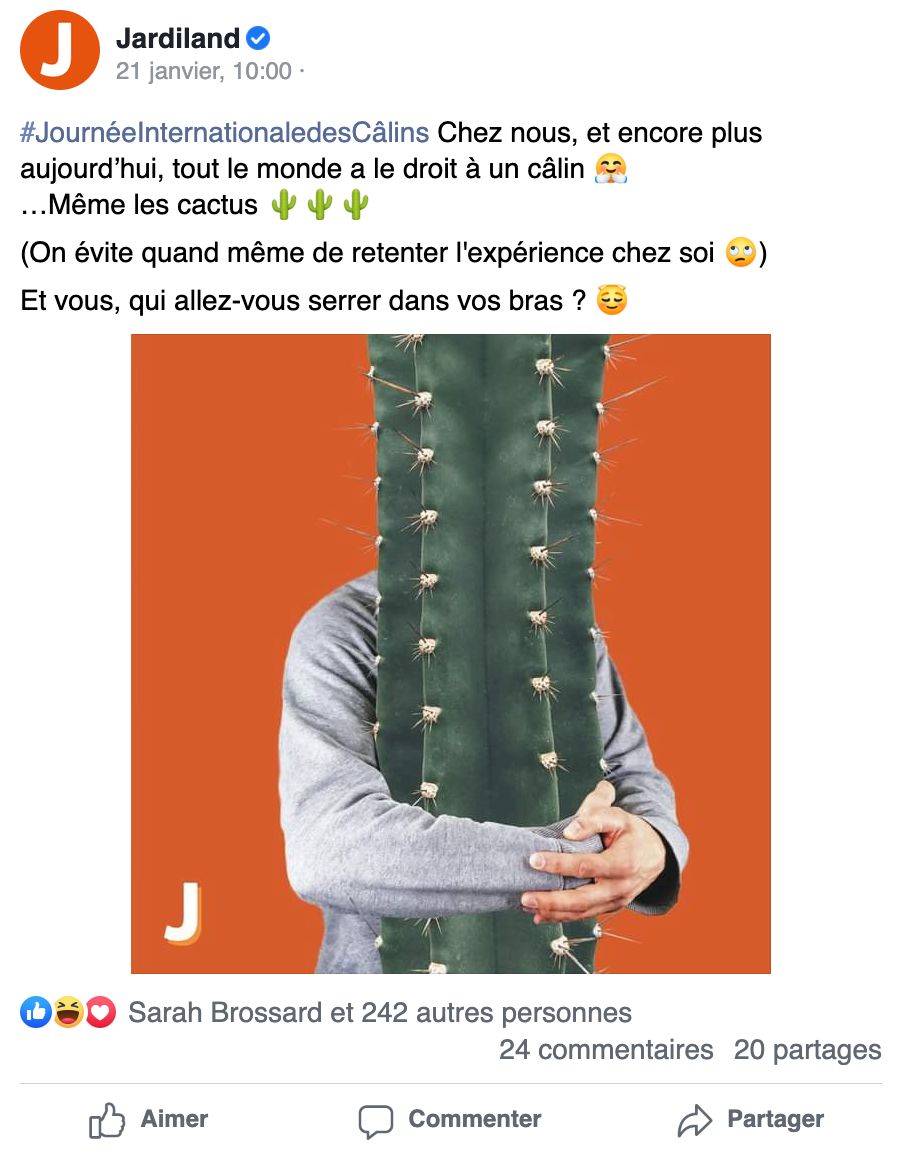The width and height of the screenshot is (902, 1154).
Task: View Sarah Brossard et 242 autres personnes
Action: [380, 1013]
